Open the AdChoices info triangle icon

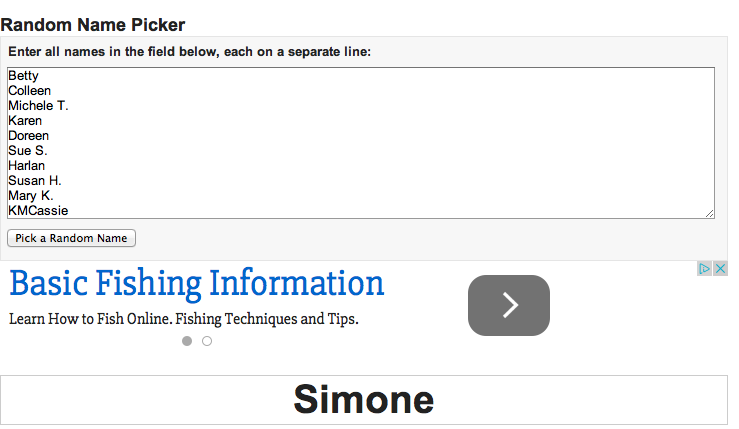pyautogui.click(x=706, y=268)
